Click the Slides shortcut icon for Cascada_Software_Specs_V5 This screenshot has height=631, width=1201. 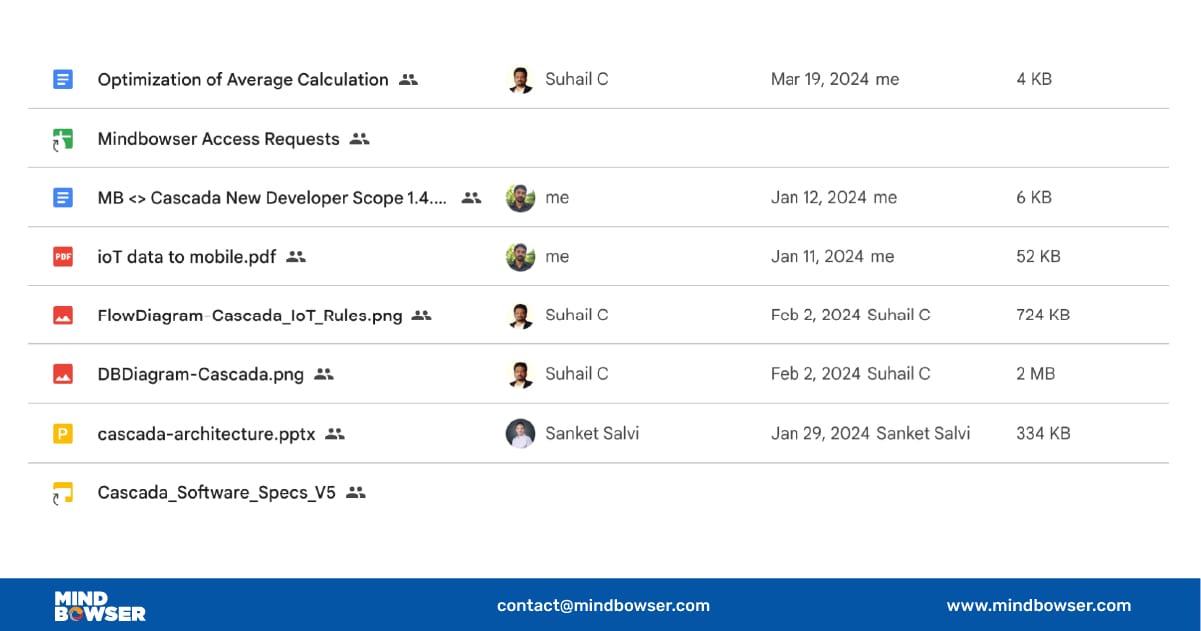point(63,493)
